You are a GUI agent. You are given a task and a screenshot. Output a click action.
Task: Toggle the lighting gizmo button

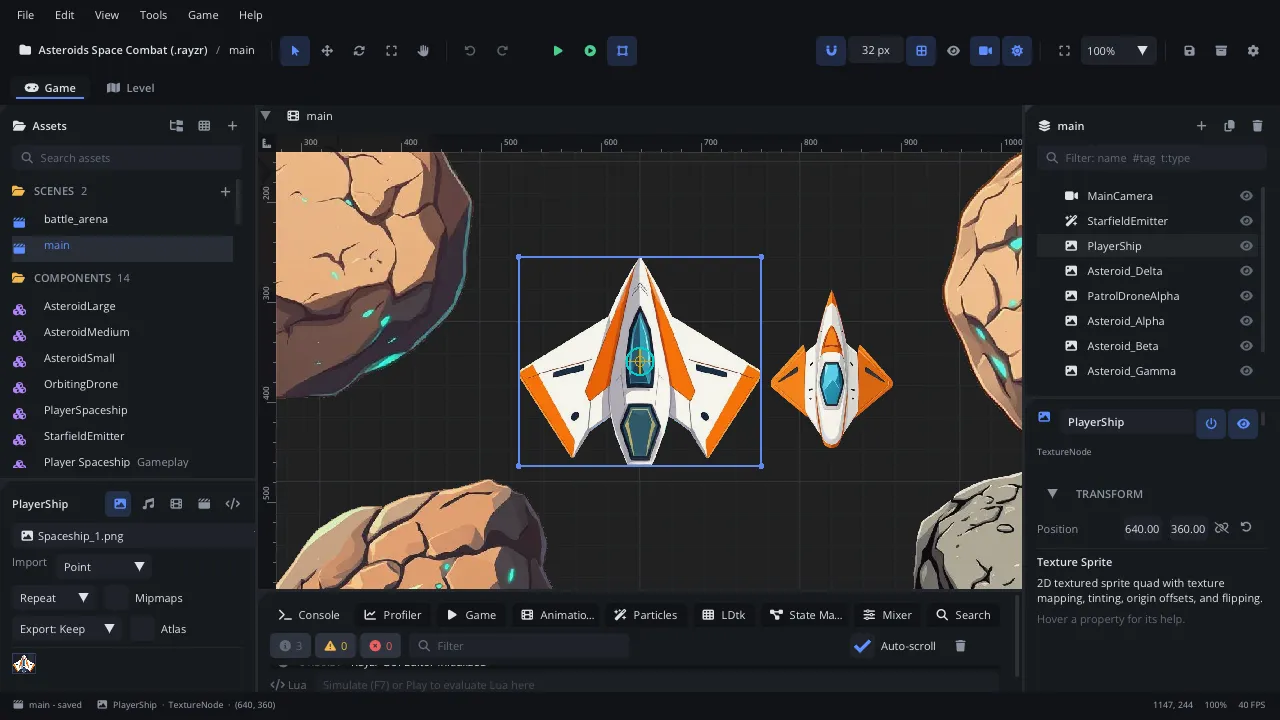point(1017,51)
